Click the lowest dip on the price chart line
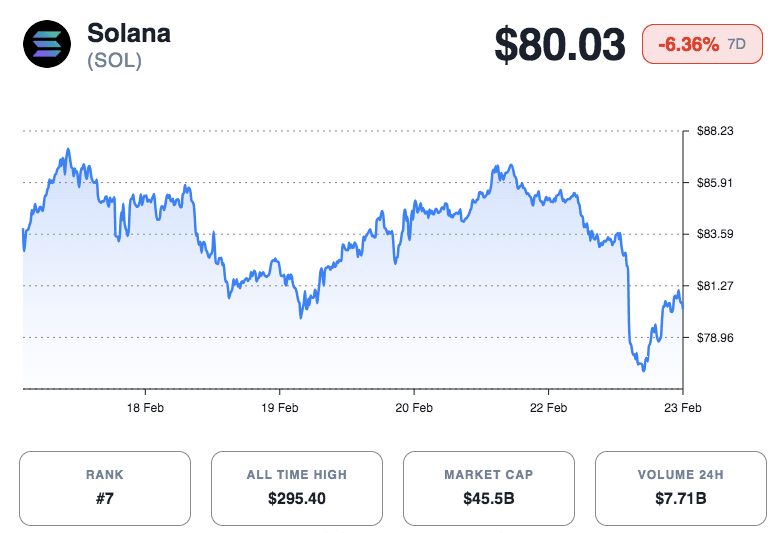The image size is (783, 533). pyautogui.click(x=643, y=371)
